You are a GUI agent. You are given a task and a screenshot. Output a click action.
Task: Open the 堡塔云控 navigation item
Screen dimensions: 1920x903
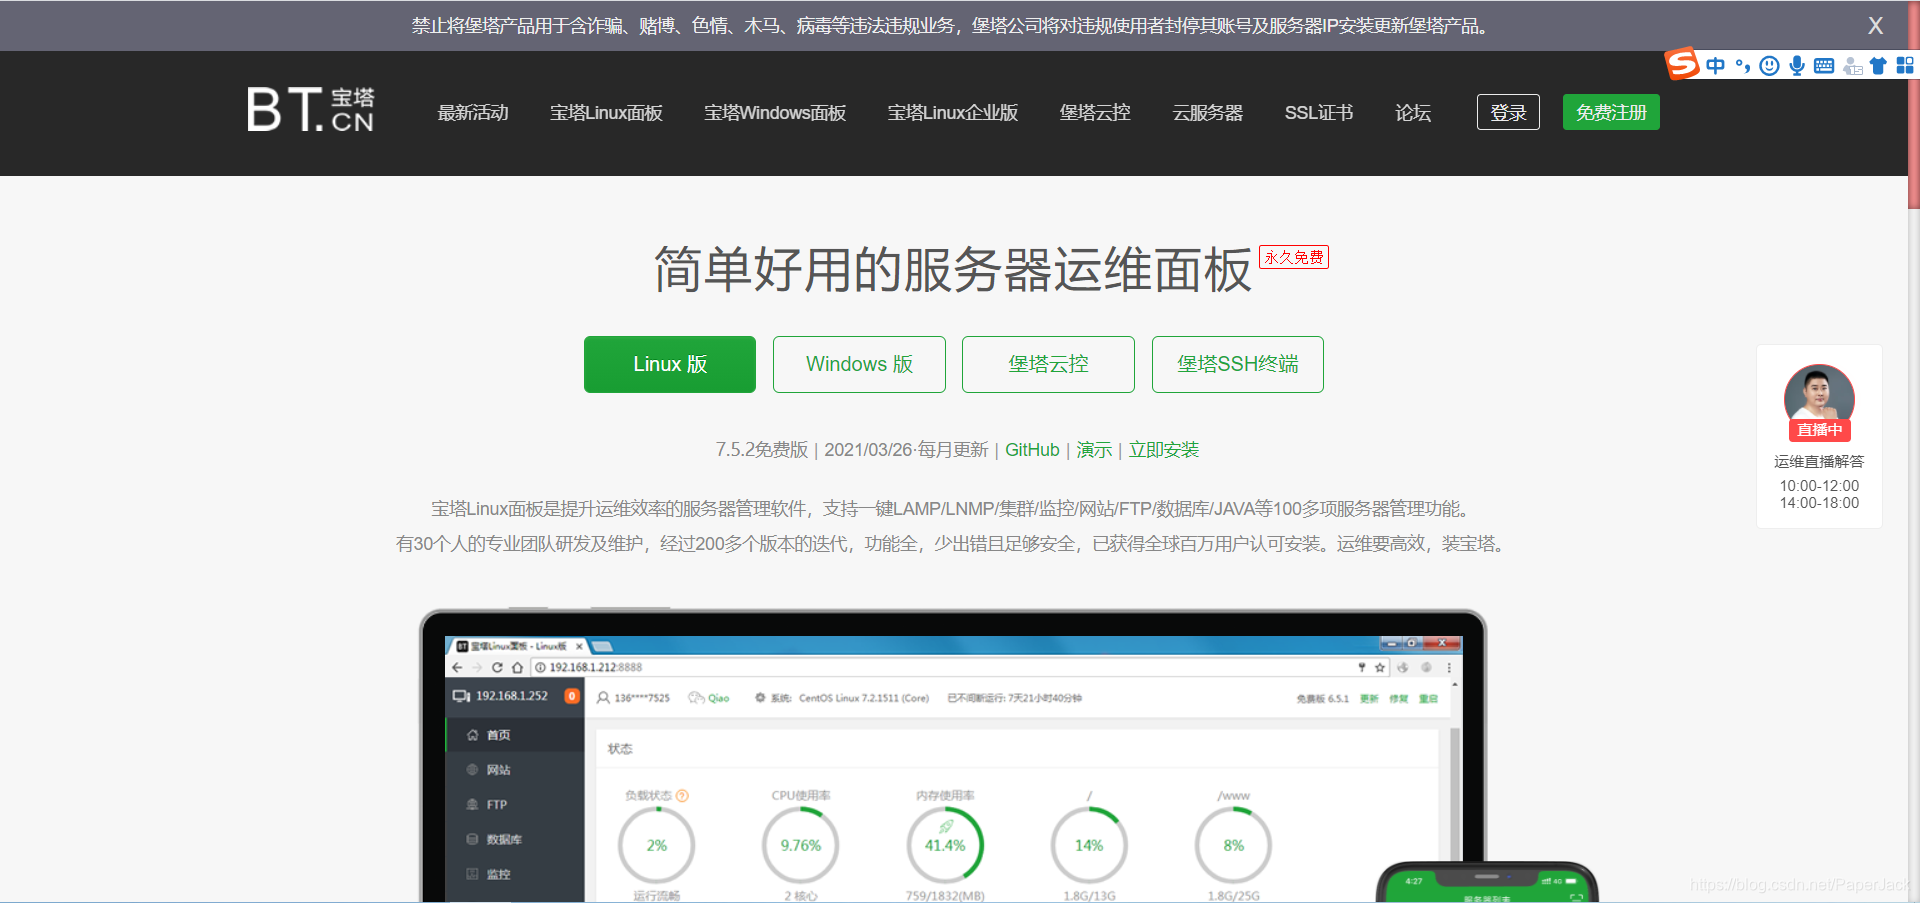click(1095, 113)
